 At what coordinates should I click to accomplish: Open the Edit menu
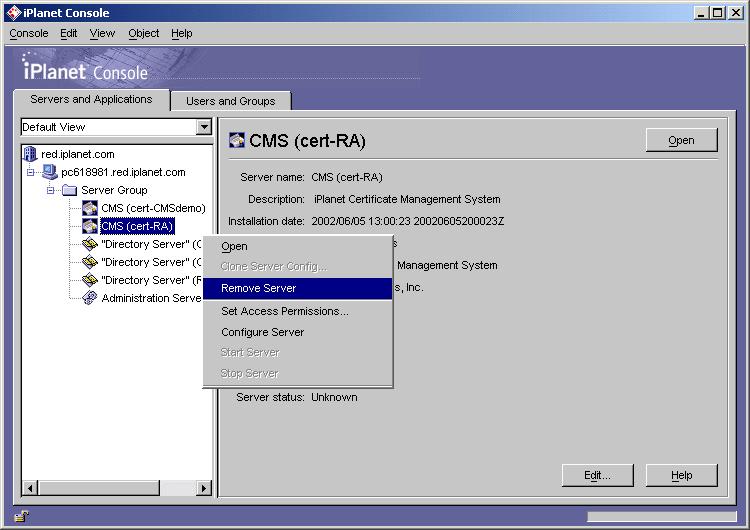tap(68, 33)
